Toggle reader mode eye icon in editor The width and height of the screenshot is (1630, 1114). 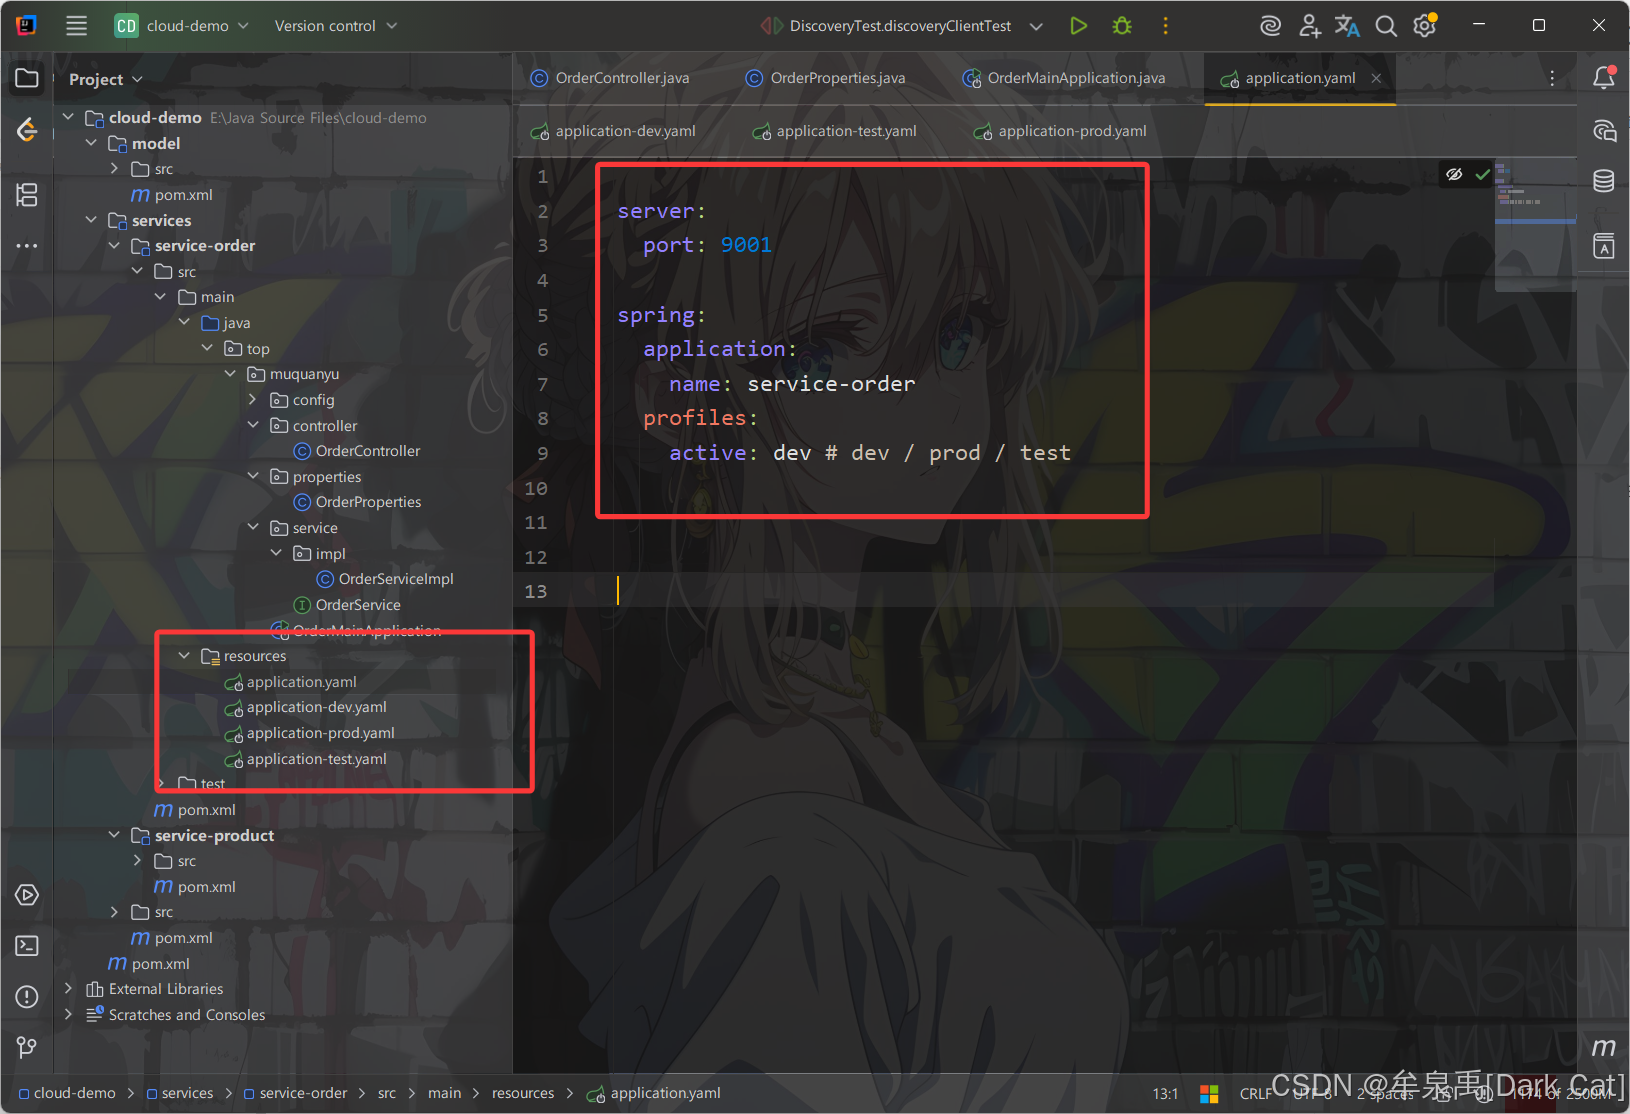point(1454,174)
